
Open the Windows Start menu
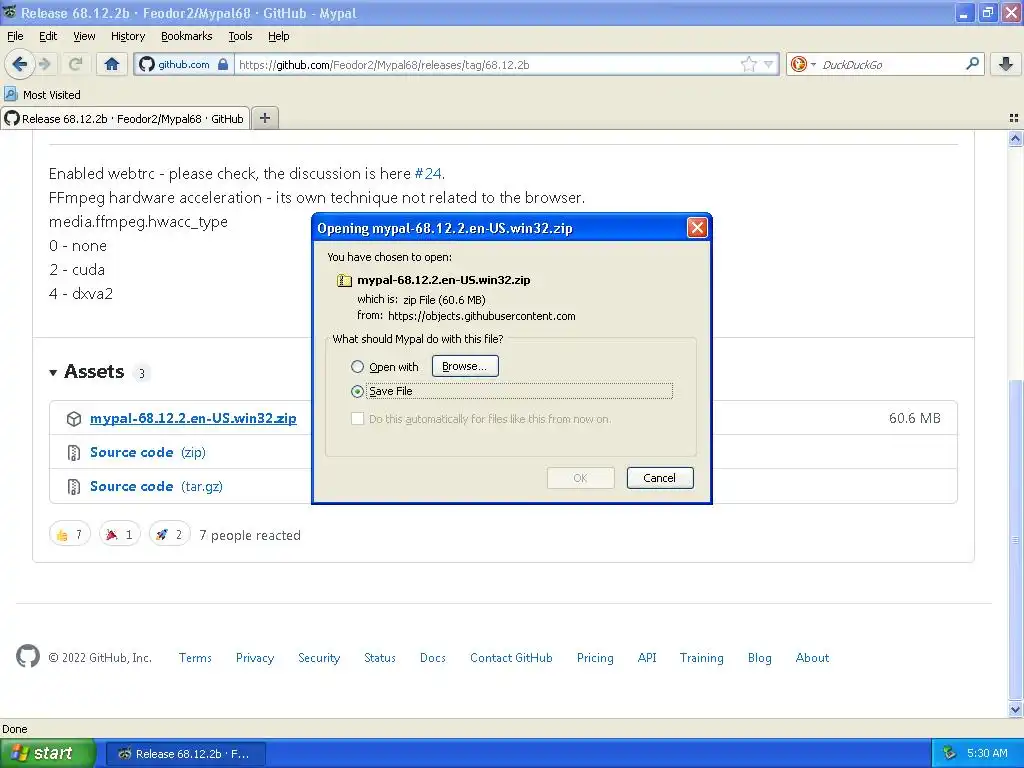pos(48,753)
